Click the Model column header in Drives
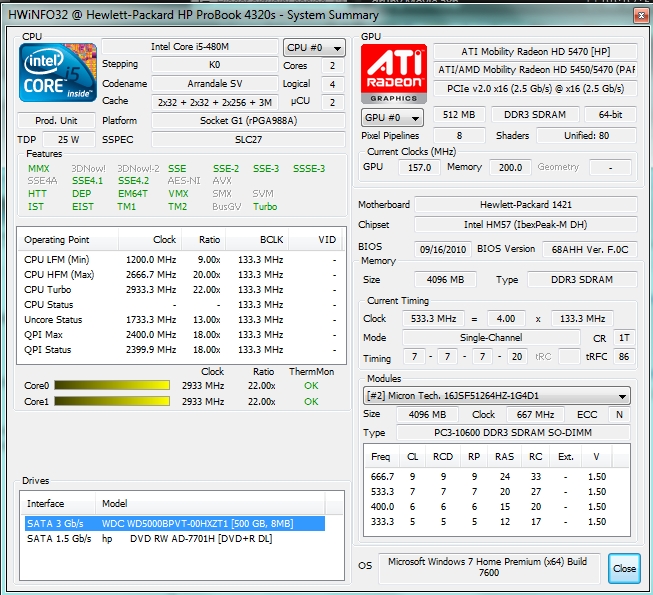653x595 pixels. tap(210, 503)
